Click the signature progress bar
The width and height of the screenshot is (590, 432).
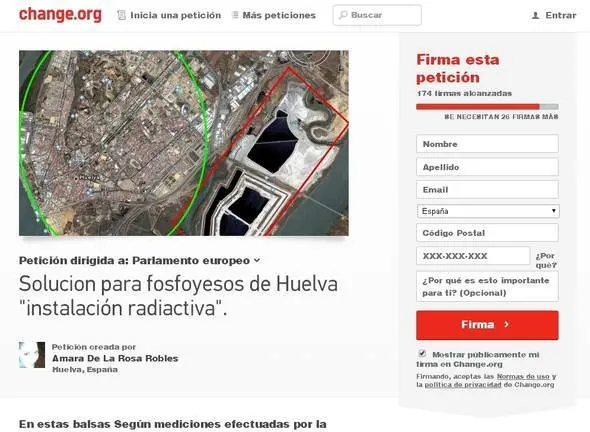pos(487,107)
